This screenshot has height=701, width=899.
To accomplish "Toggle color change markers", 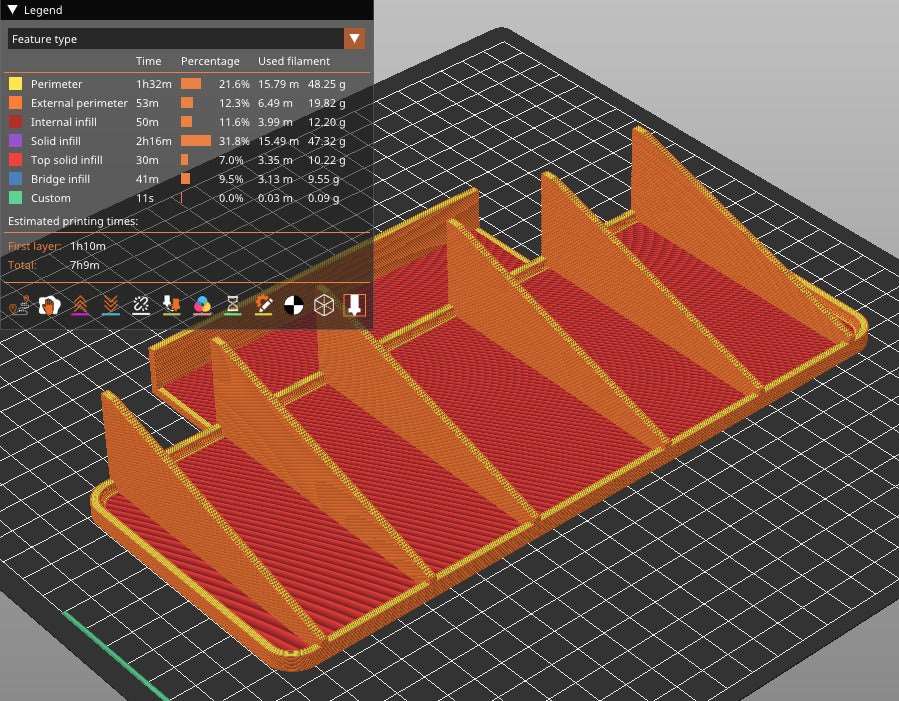I will point(202,306).
